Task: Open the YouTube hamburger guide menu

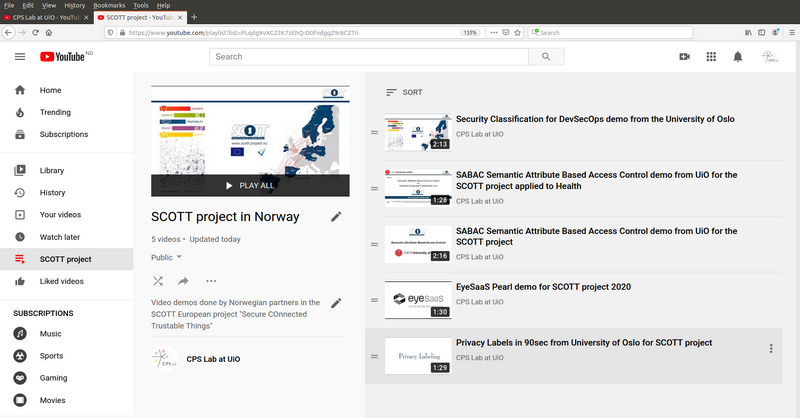Action: point(20,57)
